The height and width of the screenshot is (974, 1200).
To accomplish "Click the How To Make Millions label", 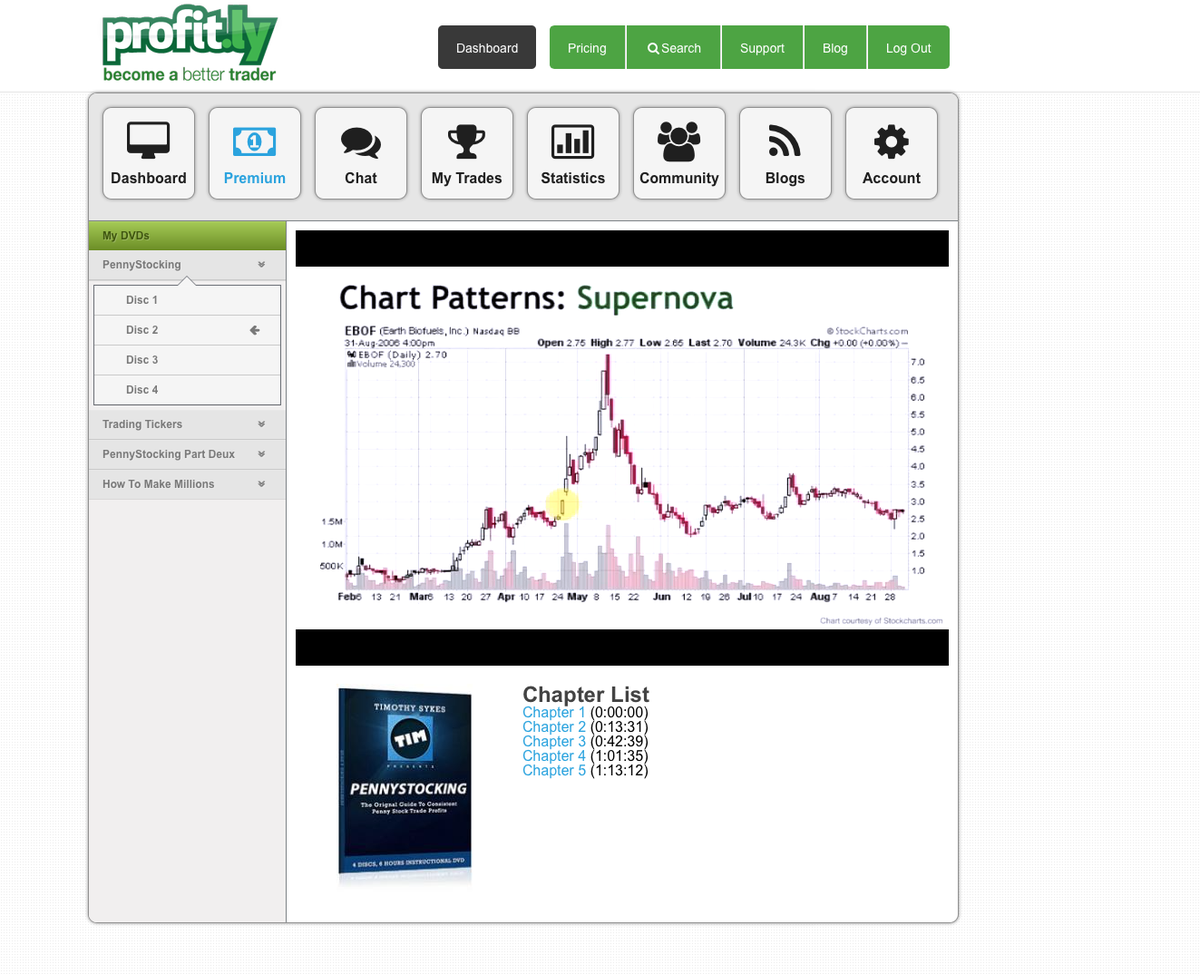I will point(158,484).
